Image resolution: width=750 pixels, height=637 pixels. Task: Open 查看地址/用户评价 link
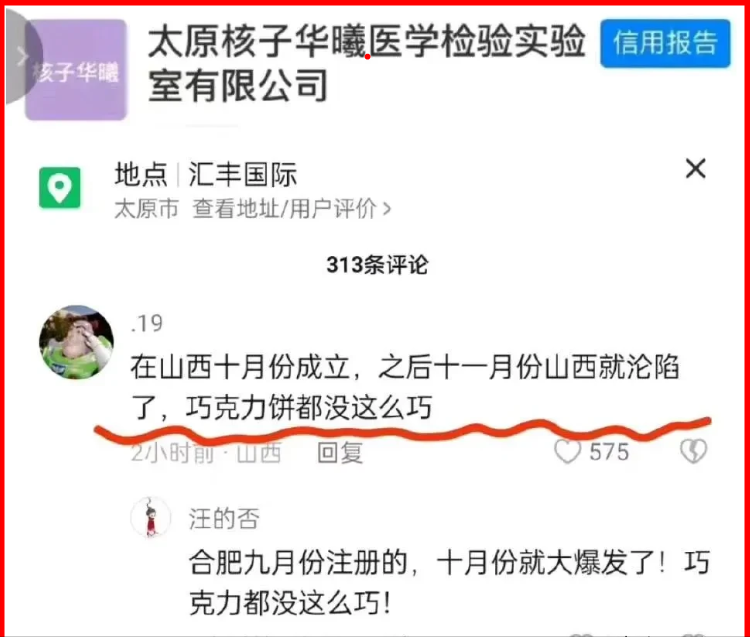coord(285,209)
